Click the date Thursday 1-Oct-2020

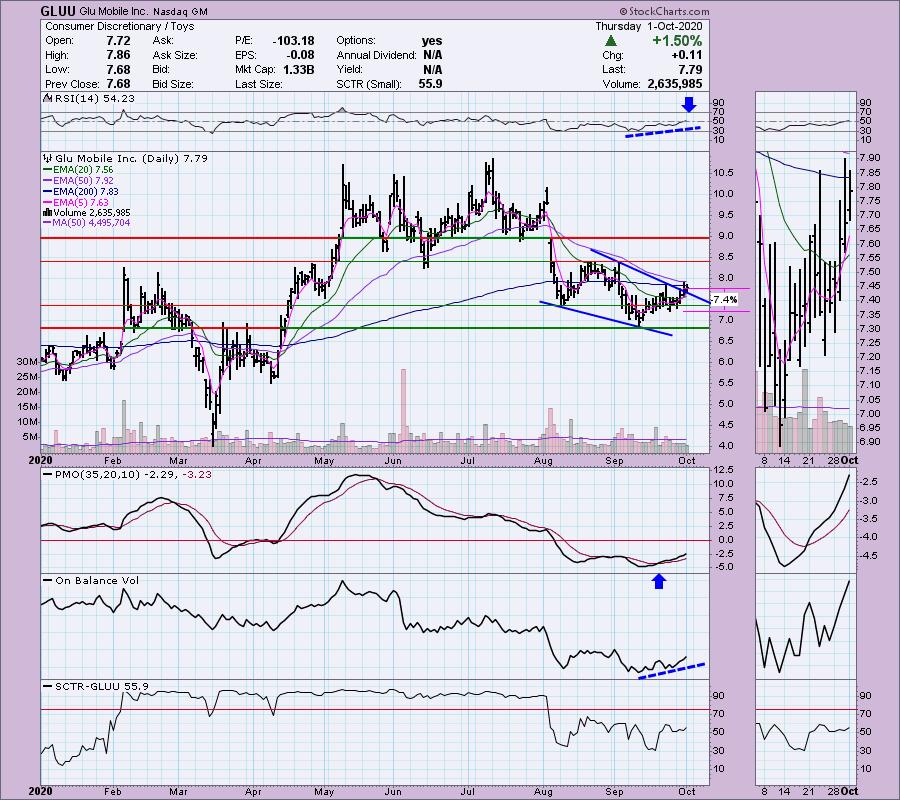[648, 26]
